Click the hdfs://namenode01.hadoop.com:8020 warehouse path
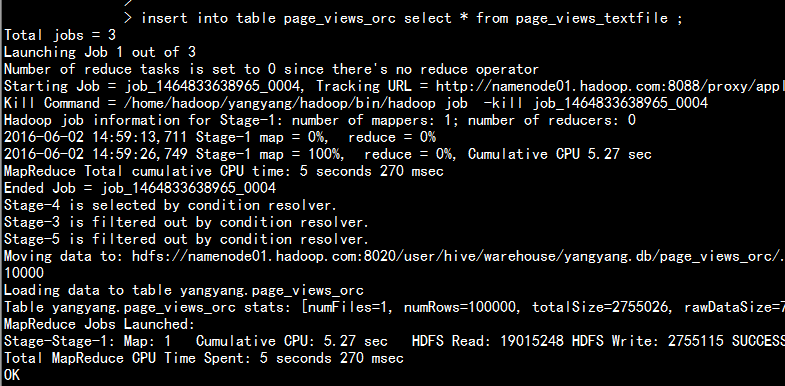 [x=458, y=256]
